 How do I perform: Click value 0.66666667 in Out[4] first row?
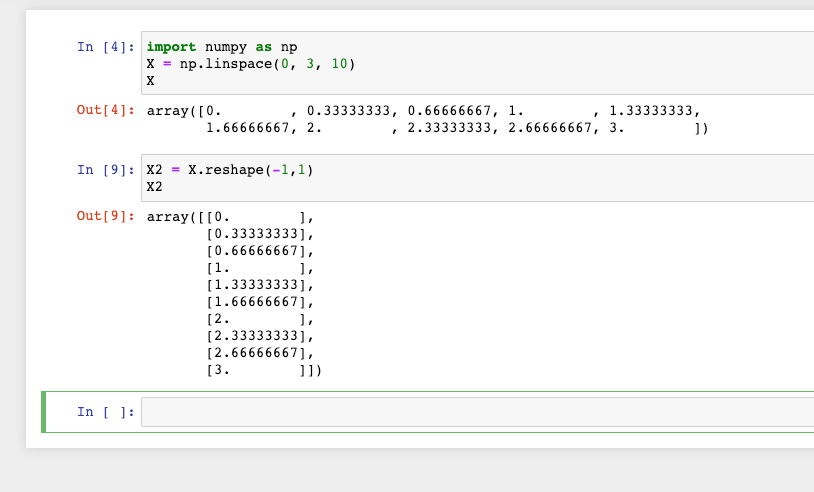[449, 111]
